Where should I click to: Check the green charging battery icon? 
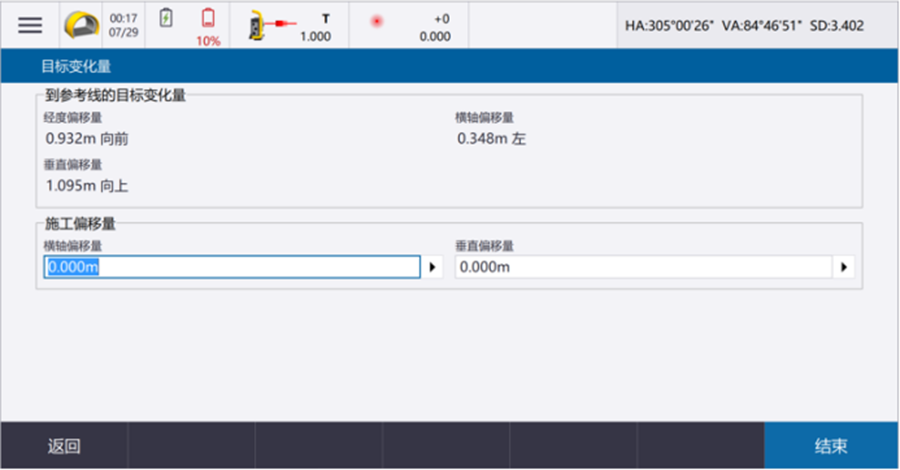(166, 18)
